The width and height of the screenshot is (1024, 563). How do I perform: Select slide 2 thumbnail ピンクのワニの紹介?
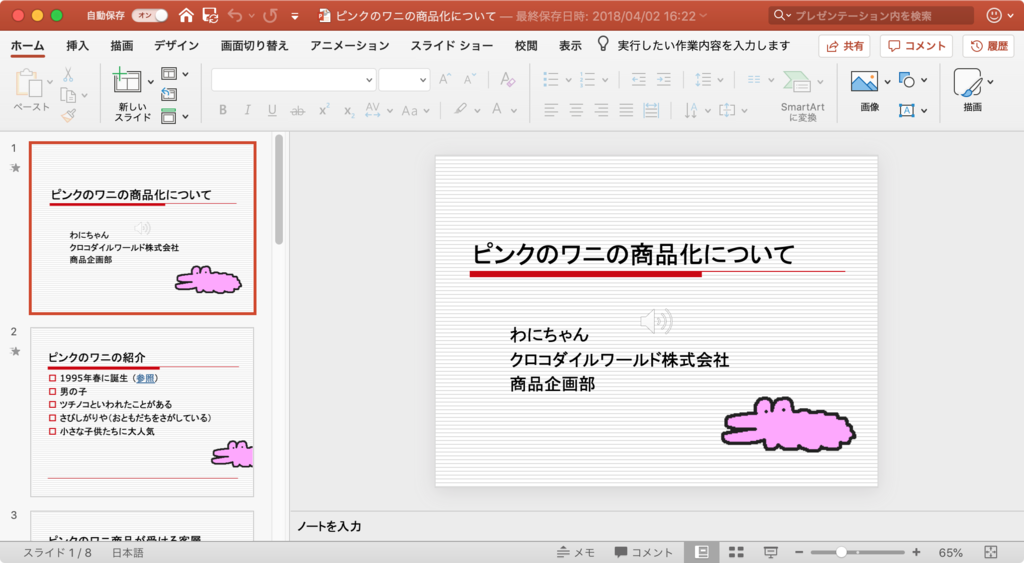pyautogui.click(x=142, y=411)
